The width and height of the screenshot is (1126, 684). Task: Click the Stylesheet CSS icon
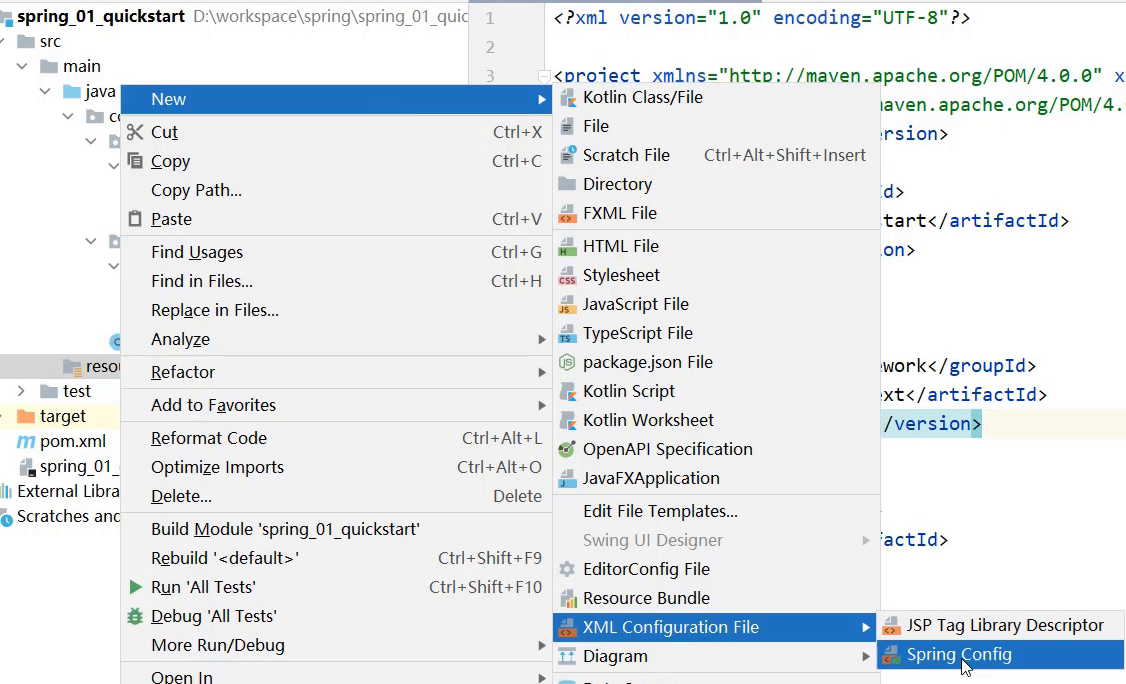click(x=567, y=275)
